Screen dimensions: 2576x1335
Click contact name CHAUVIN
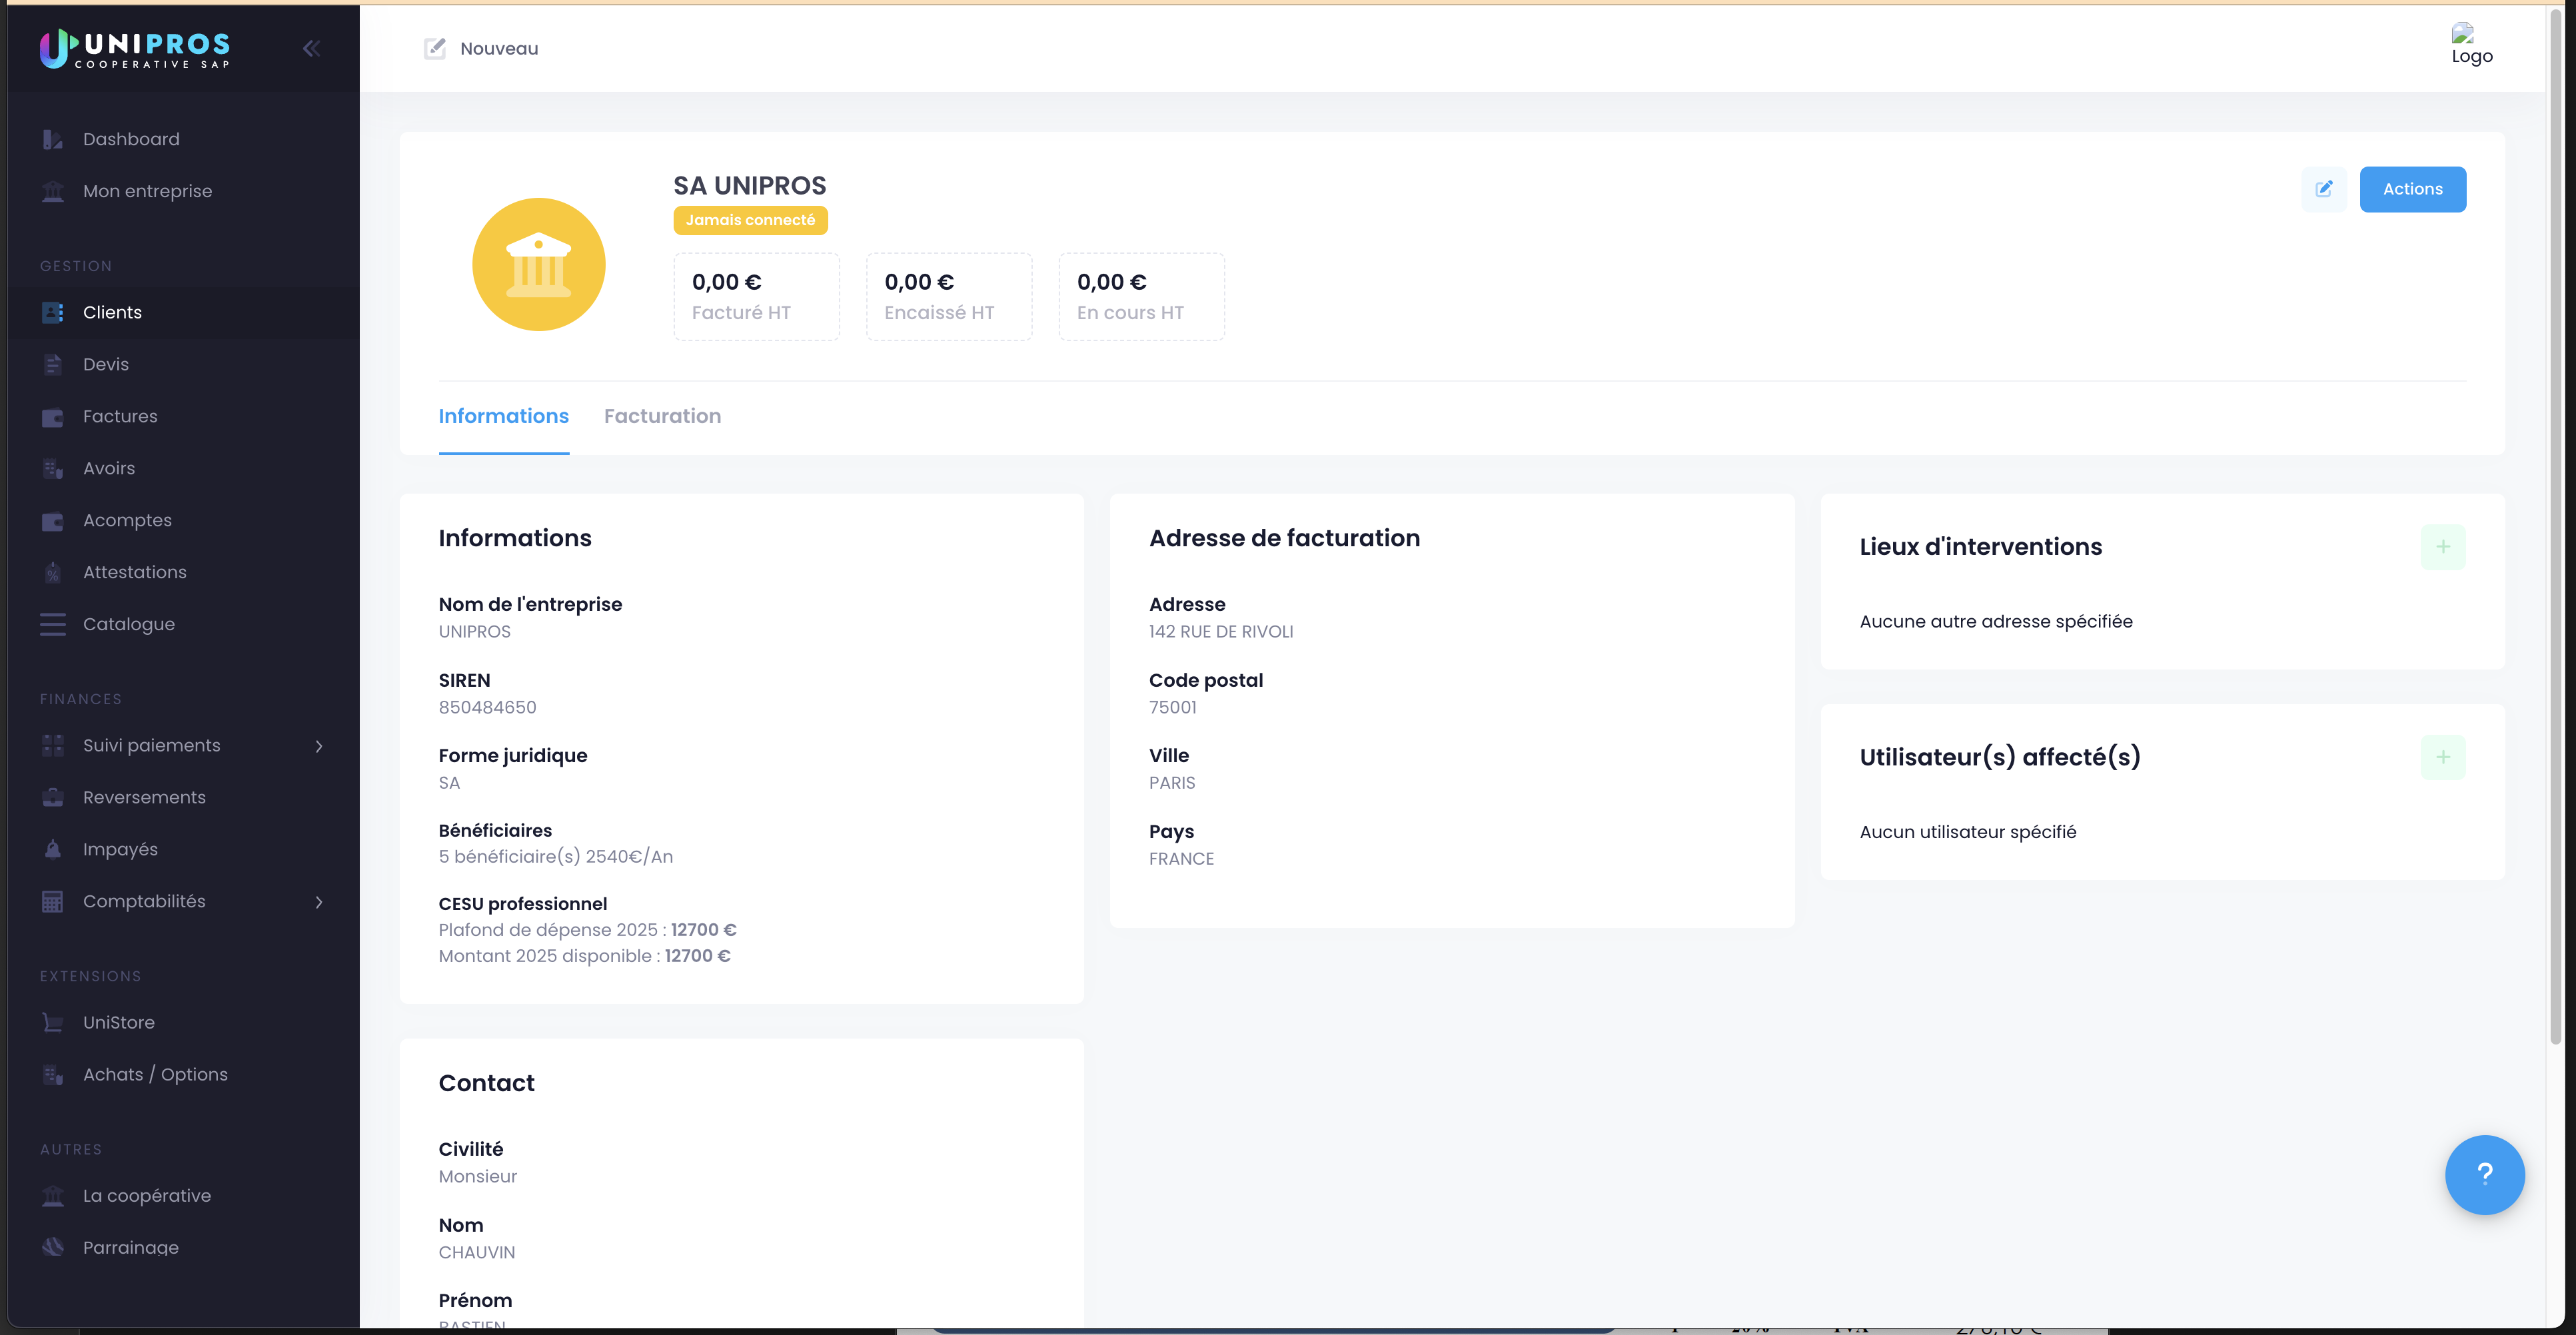[477, 1252]
